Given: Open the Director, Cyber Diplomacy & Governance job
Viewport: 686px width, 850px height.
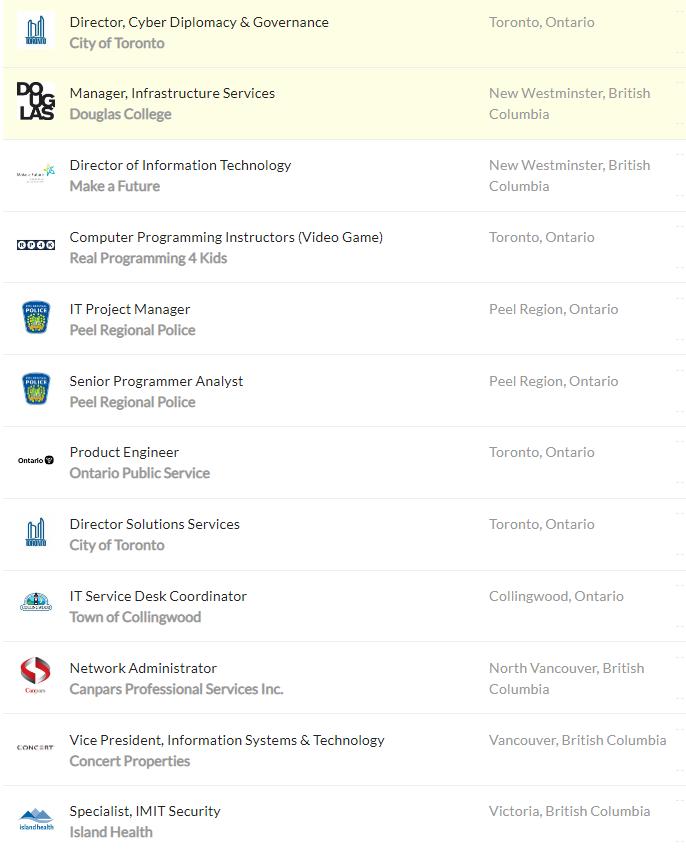Looking at the screenshot, I should click(199, 22).
